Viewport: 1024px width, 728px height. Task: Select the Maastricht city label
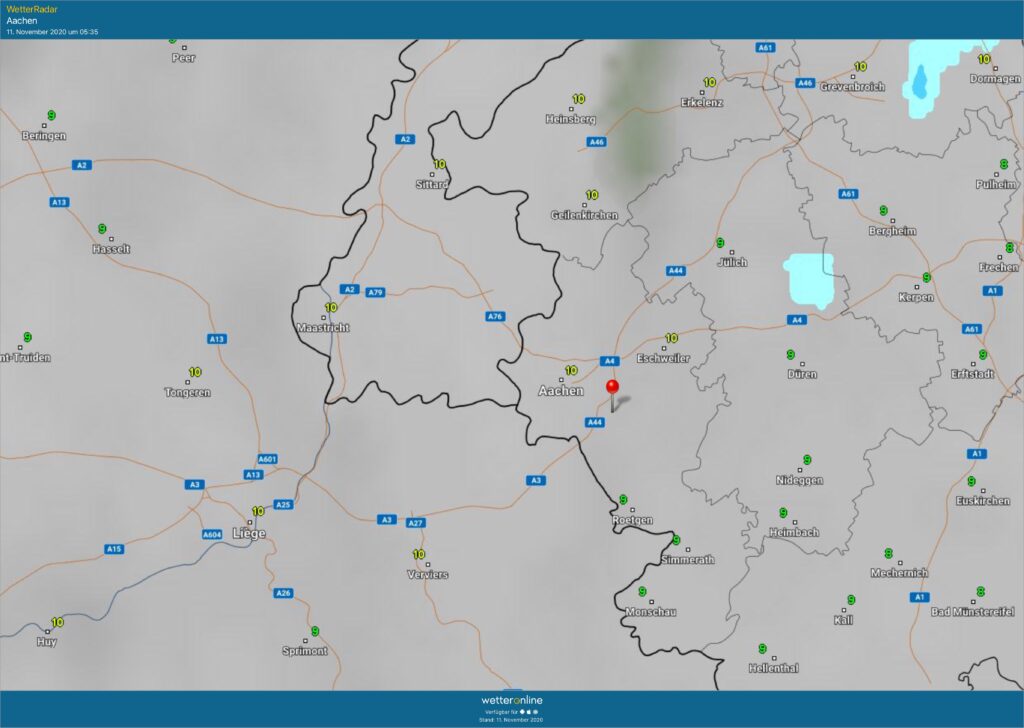point(323,328)
